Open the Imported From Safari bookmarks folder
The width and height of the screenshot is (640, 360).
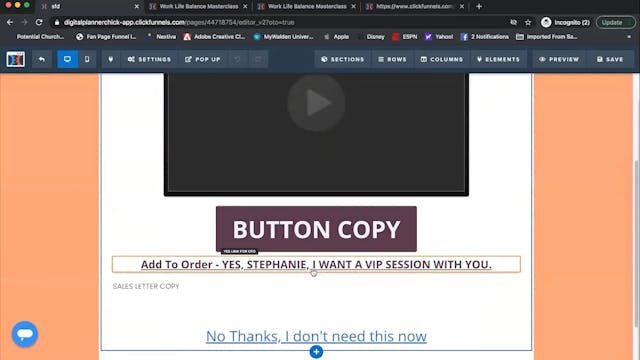click(x=547, y=37)
